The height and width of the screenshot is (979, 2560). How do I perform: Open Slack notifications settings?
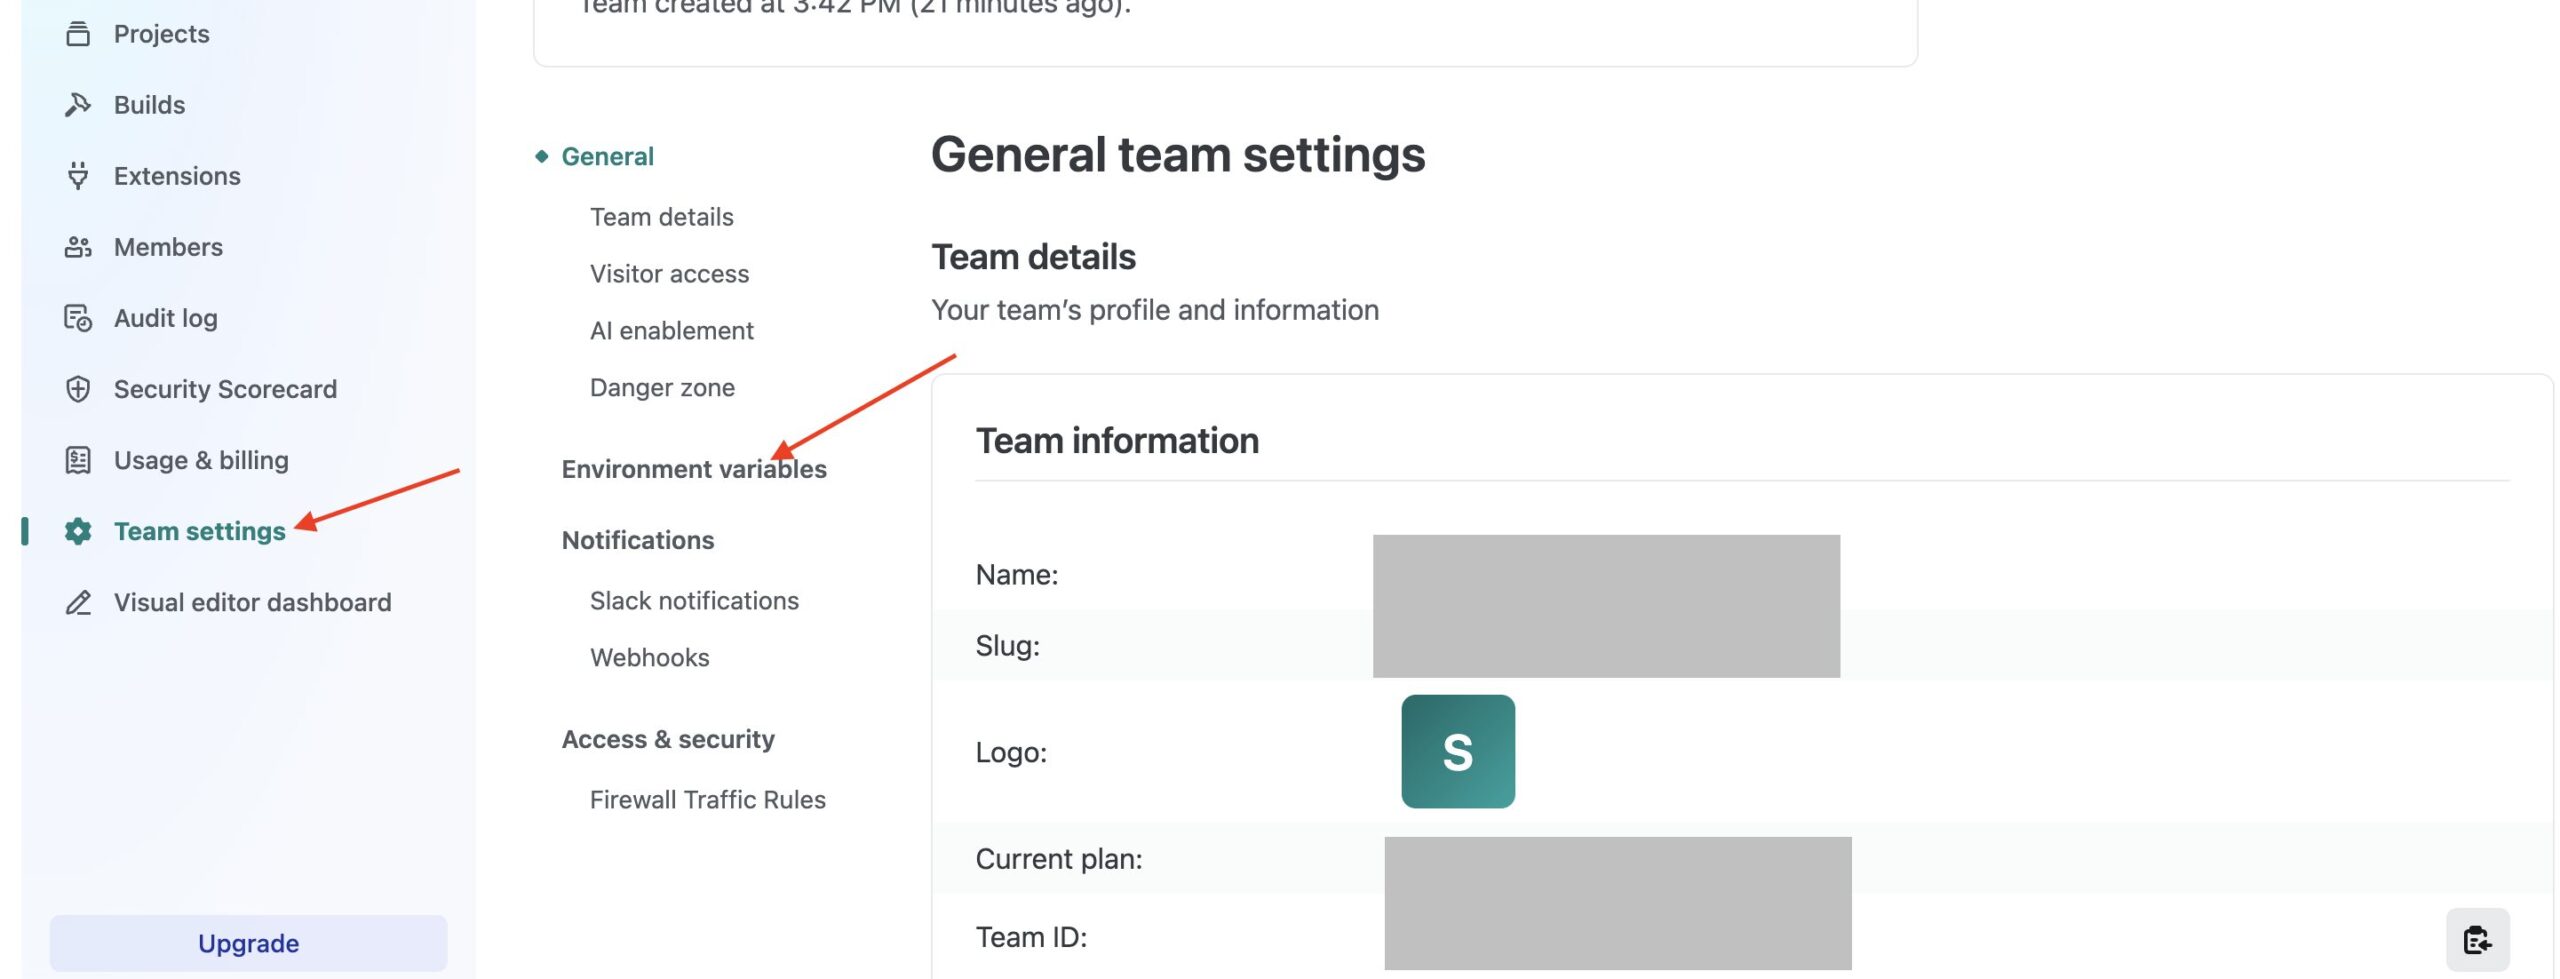pyautogui.click(x=694, y=601)
